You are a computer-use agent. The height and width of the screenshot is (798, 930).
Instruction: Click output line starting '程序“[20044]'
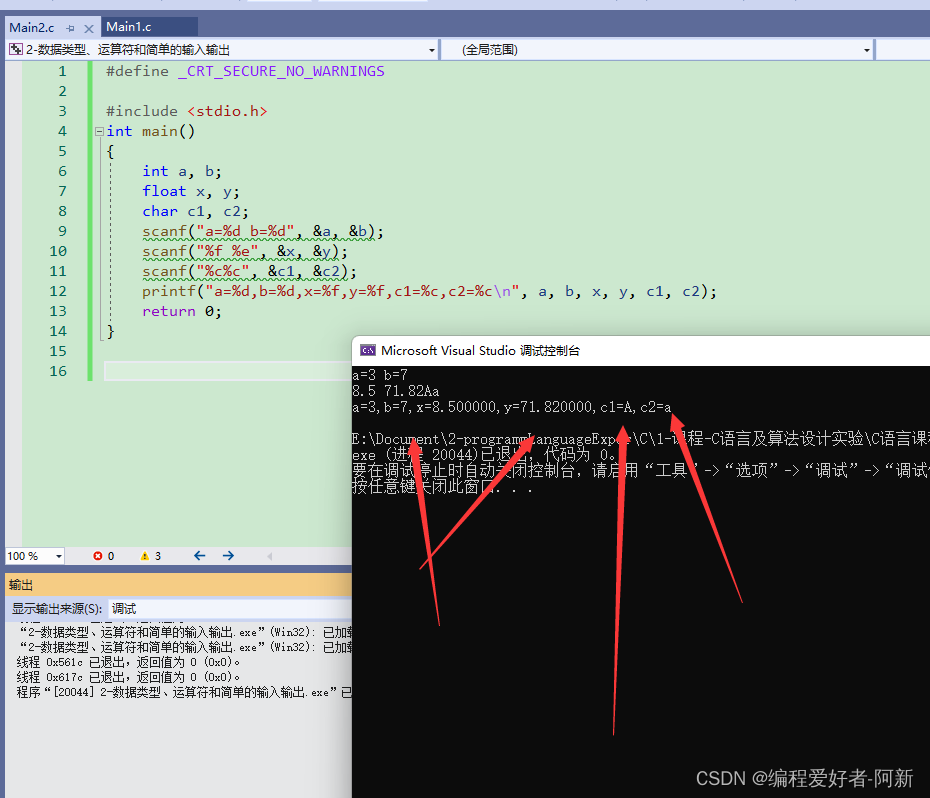coord(184,692)
